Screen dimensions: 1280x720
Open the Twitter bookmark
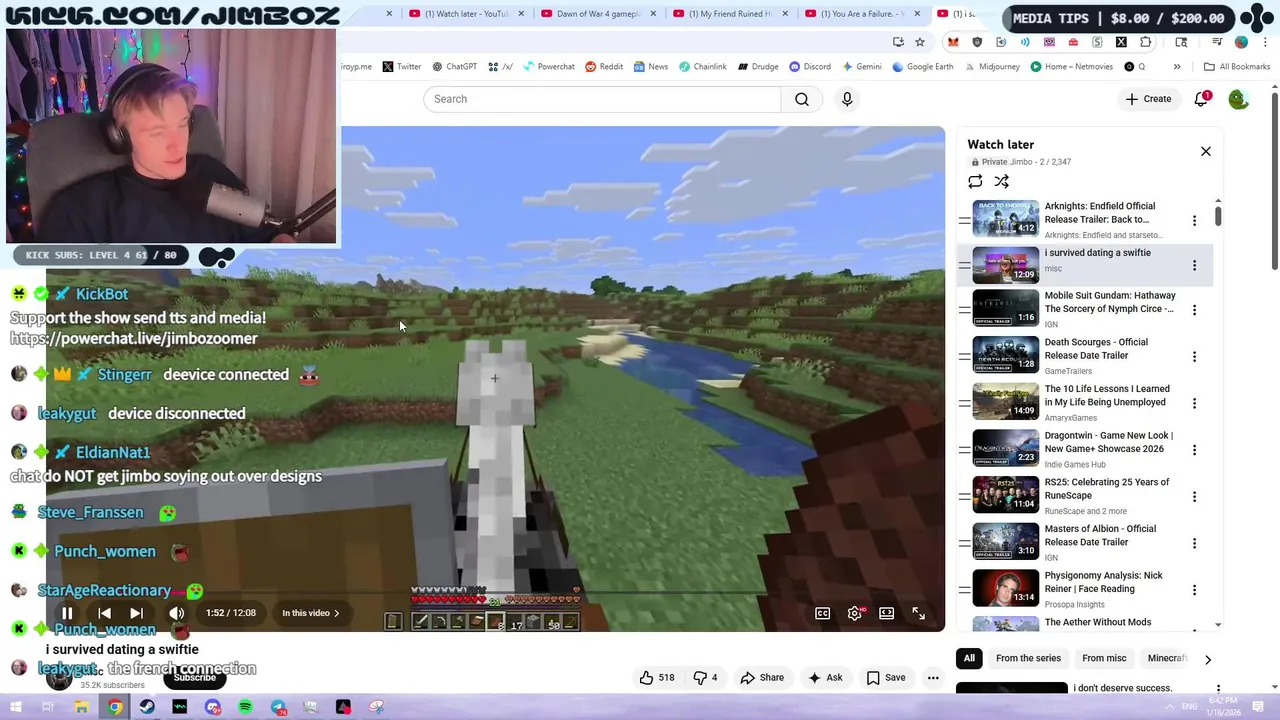pos(402,67)
